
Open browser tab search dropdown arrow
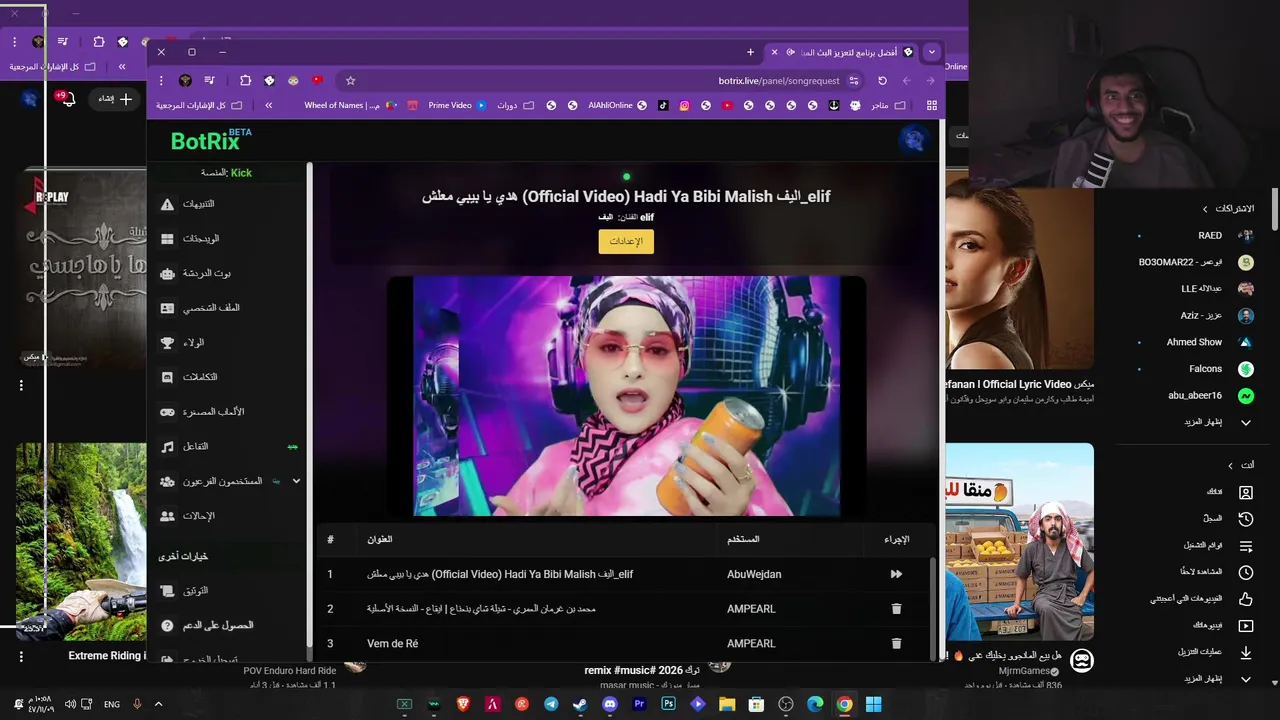pyautogui.click(x=932, y=52)
